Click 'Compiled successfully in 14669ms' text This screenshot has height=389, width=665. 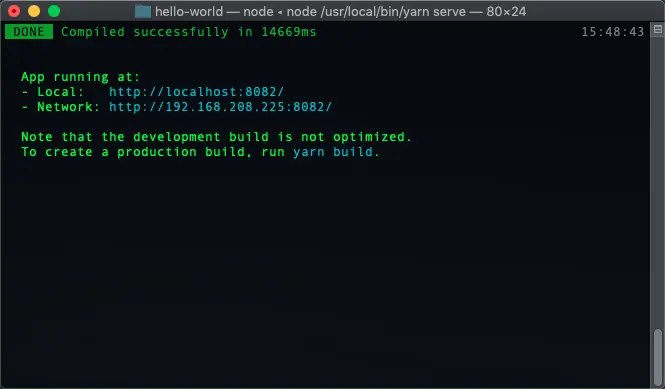pos(189,32)
